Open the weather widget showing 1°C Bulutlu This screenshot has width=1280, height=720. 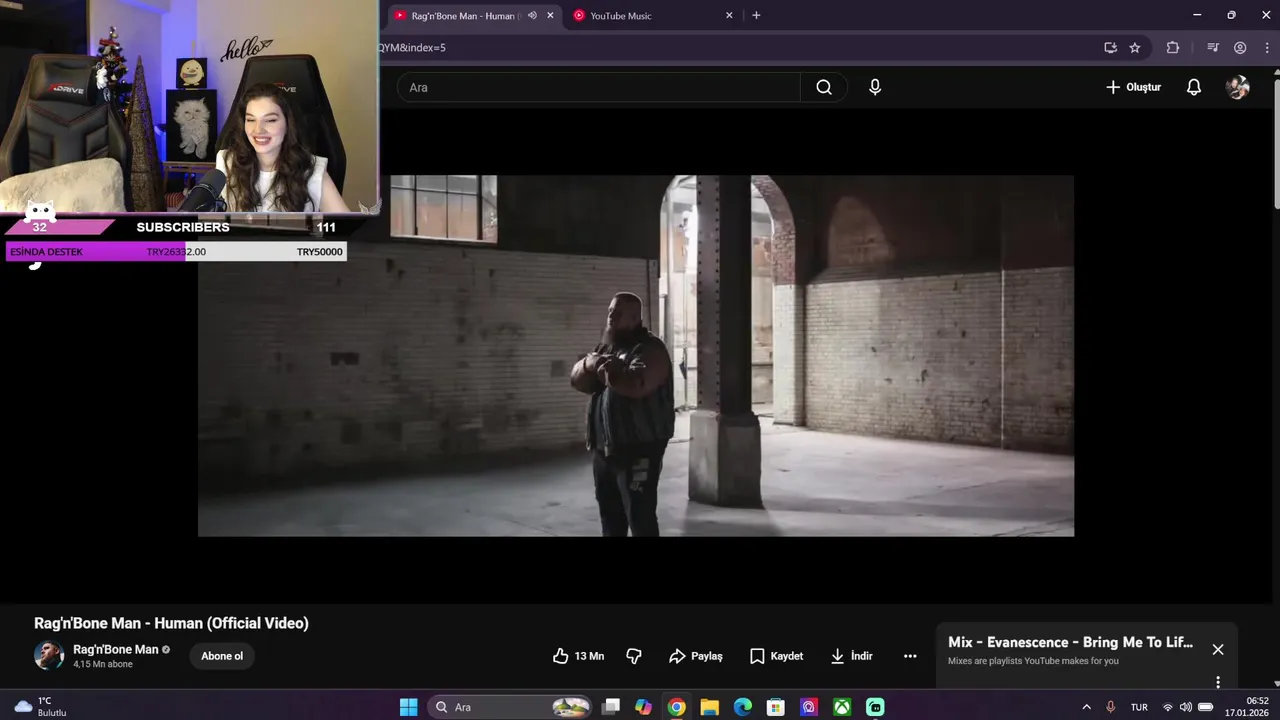(41, 707)
